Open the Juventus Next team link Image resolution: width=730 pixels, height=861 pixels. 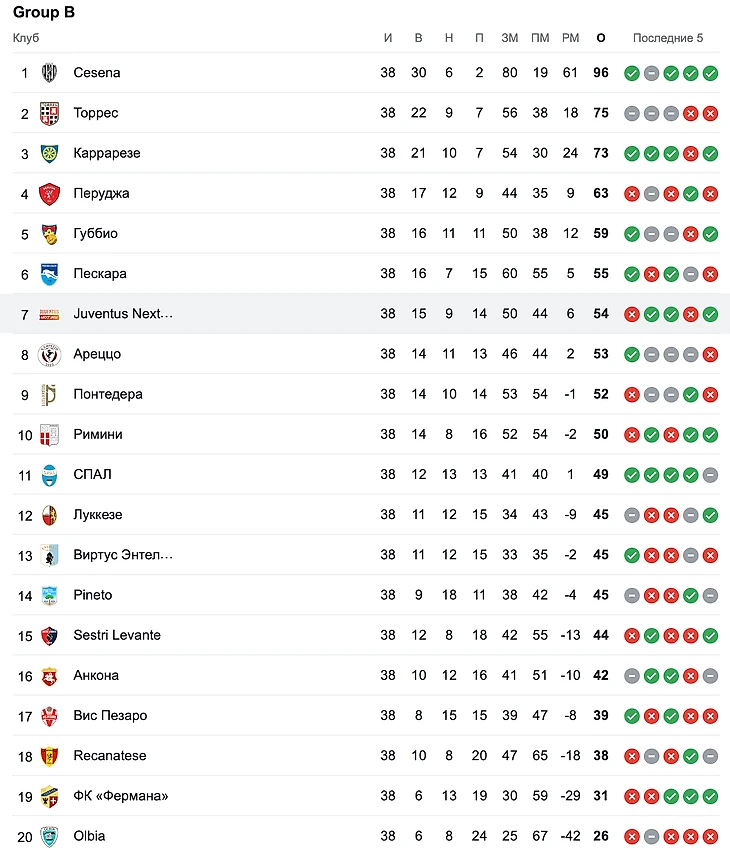[123, 314]
